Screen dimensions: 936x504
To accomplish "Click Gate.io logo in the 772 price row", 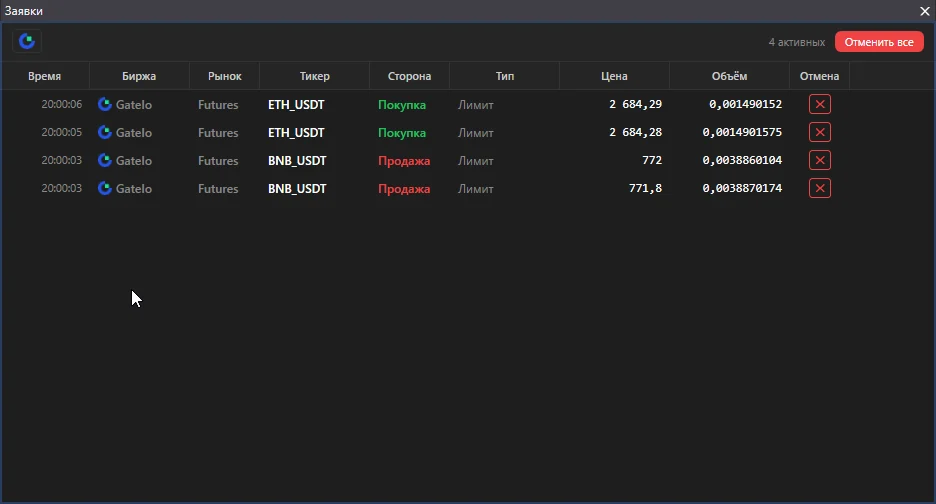I will [105, 161].
